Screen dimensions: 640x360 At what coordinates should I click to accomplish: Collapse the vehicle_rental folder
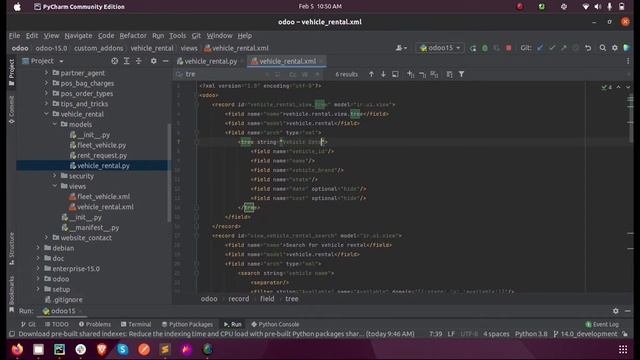(x=47, y=114)
